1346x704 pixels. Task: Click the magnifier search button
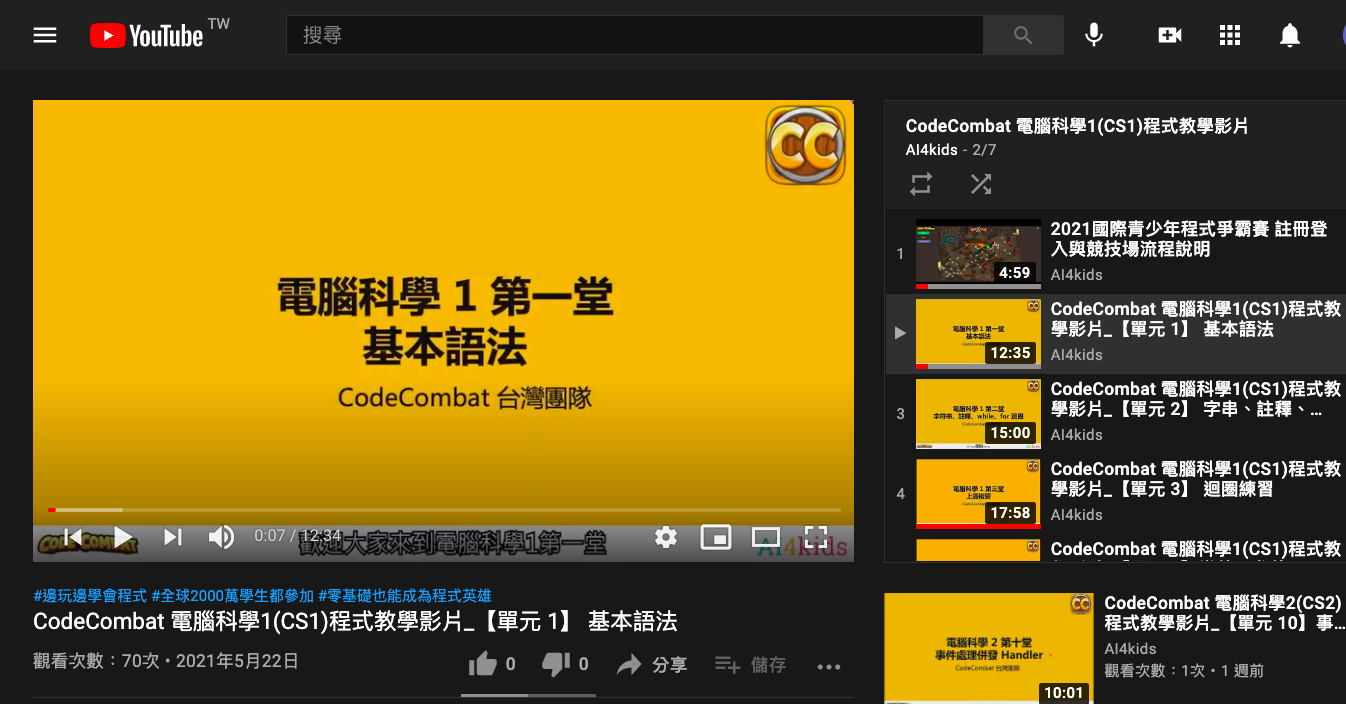coord(1023,35)
